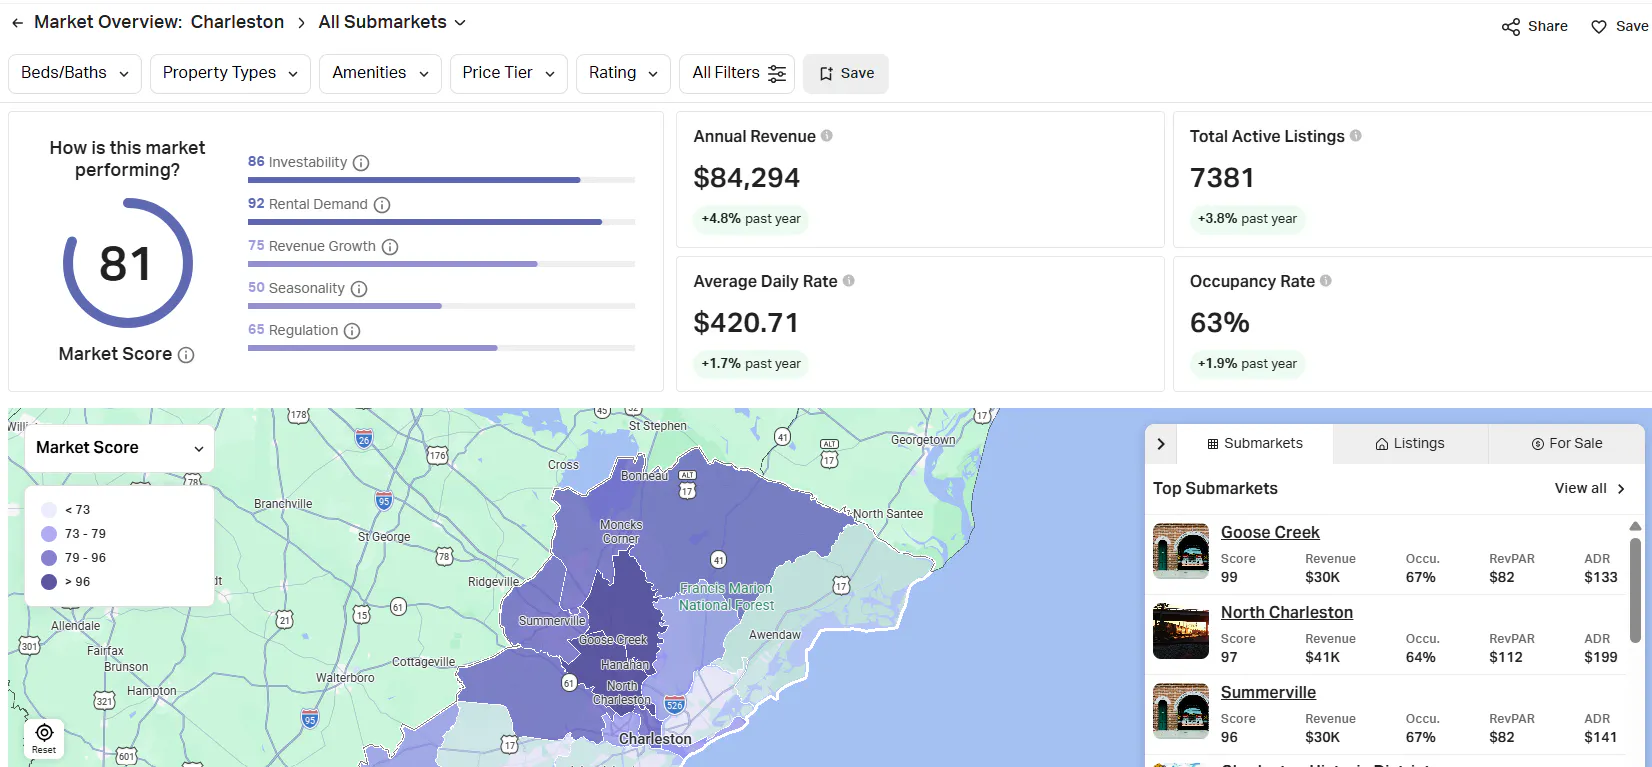Open the Goose Creek submarket link

1270,533
